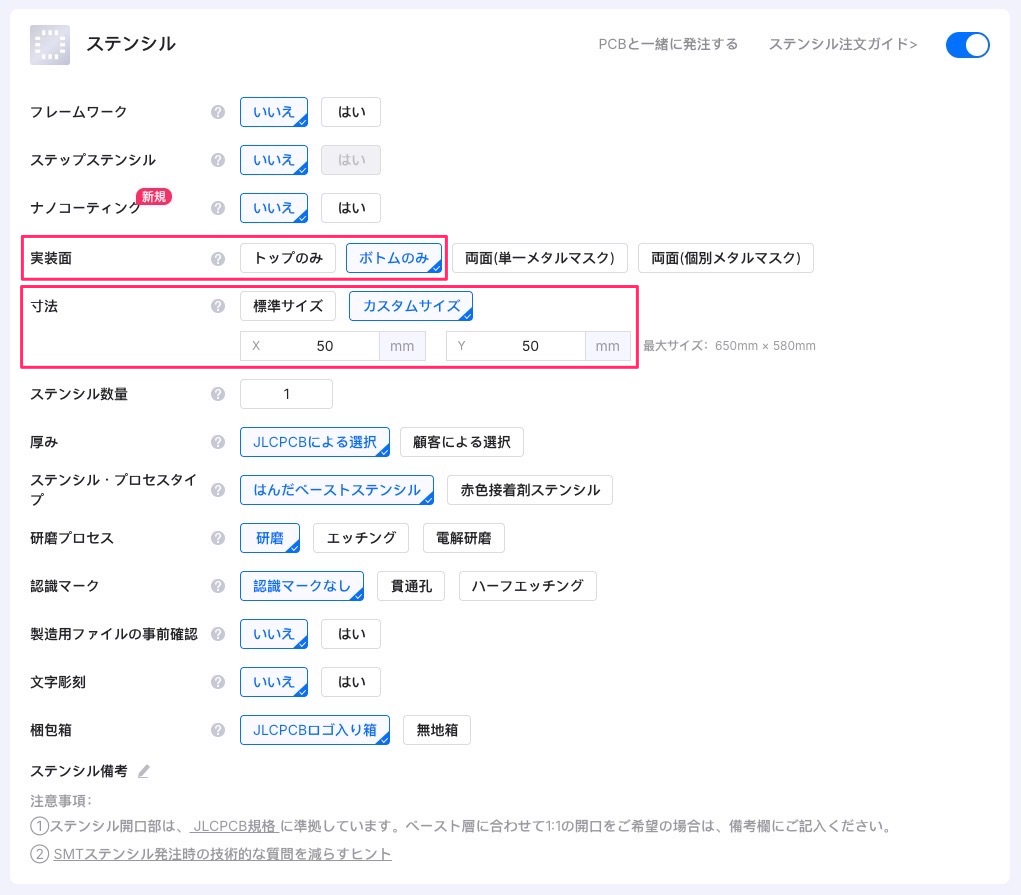Click the pencil icon beside ステンシル備考

click(144, 771)
